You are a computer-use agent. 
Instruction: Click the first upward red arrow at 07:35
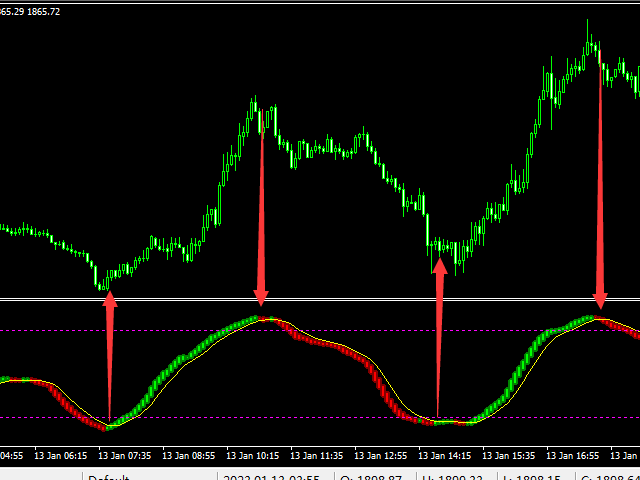[x=109, y=355]
